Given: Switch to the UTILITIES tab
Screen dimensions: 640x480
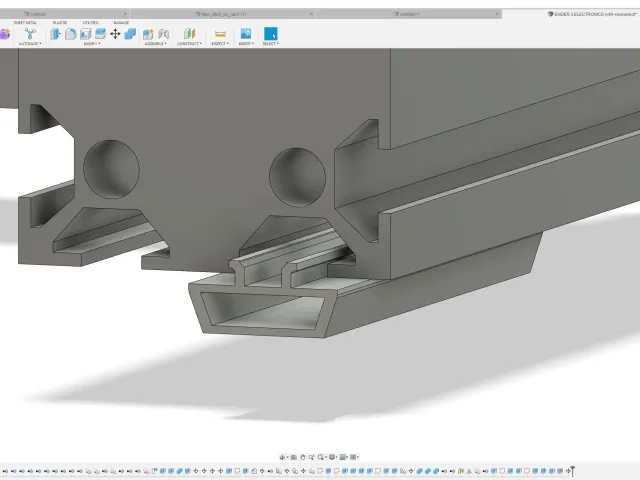Looking at the screenshot, I should [91, 22].
